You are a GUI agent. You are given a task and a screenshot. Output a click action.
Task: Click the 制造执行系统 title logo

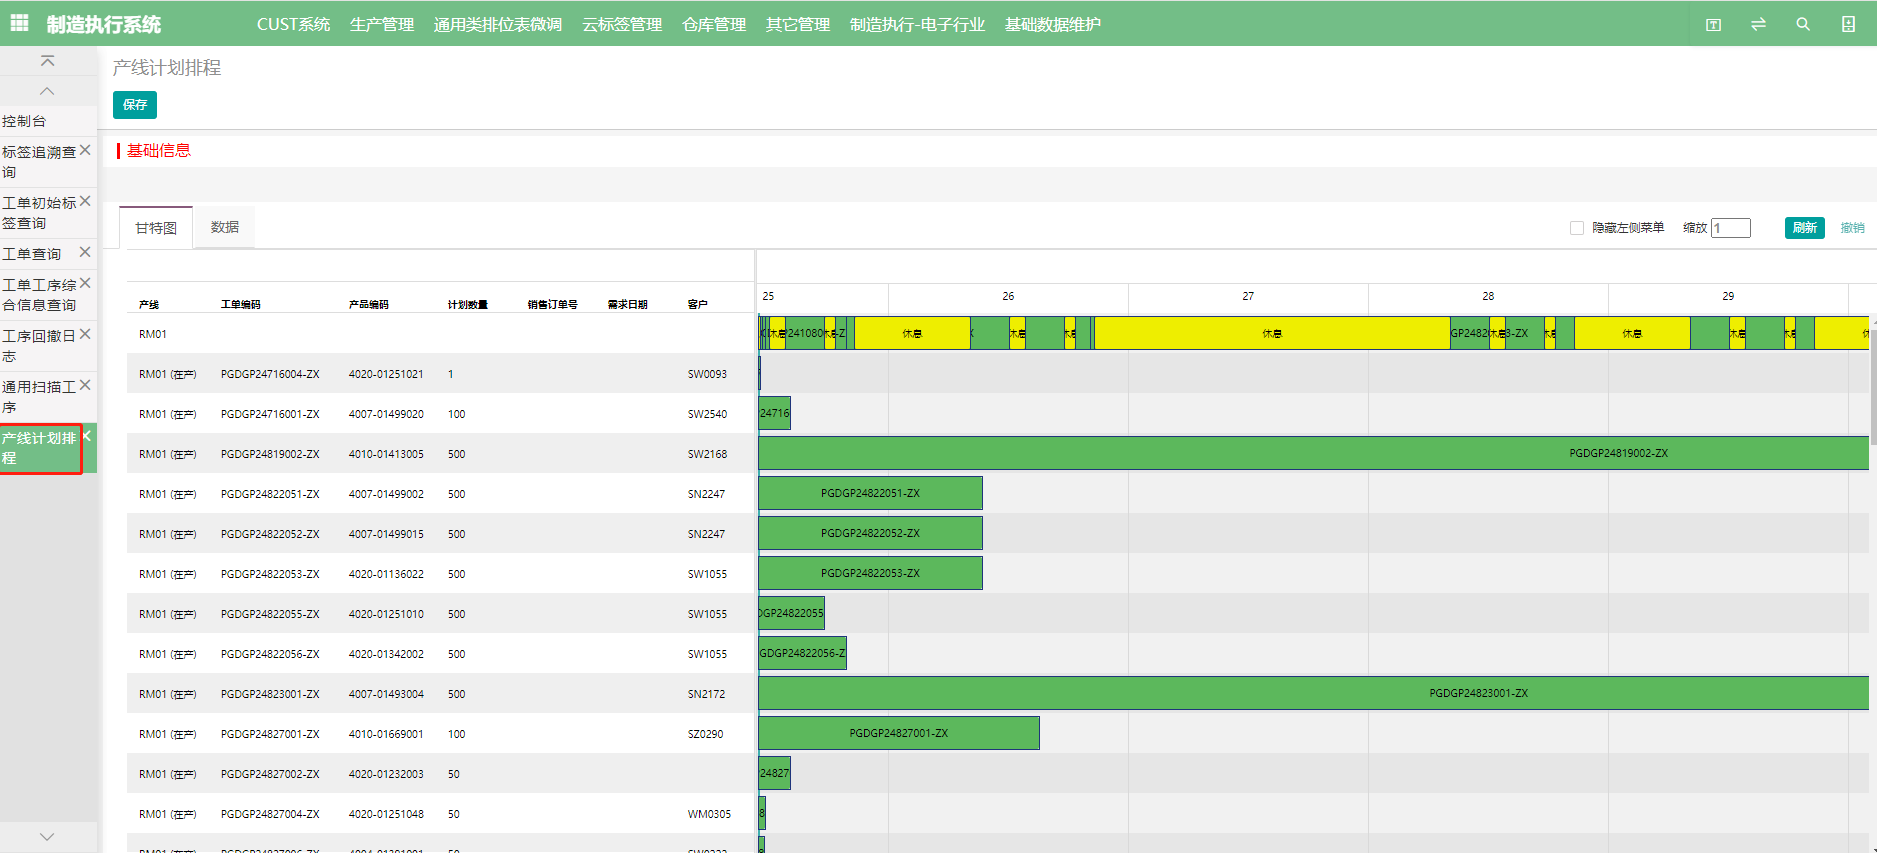click(104, 24)
